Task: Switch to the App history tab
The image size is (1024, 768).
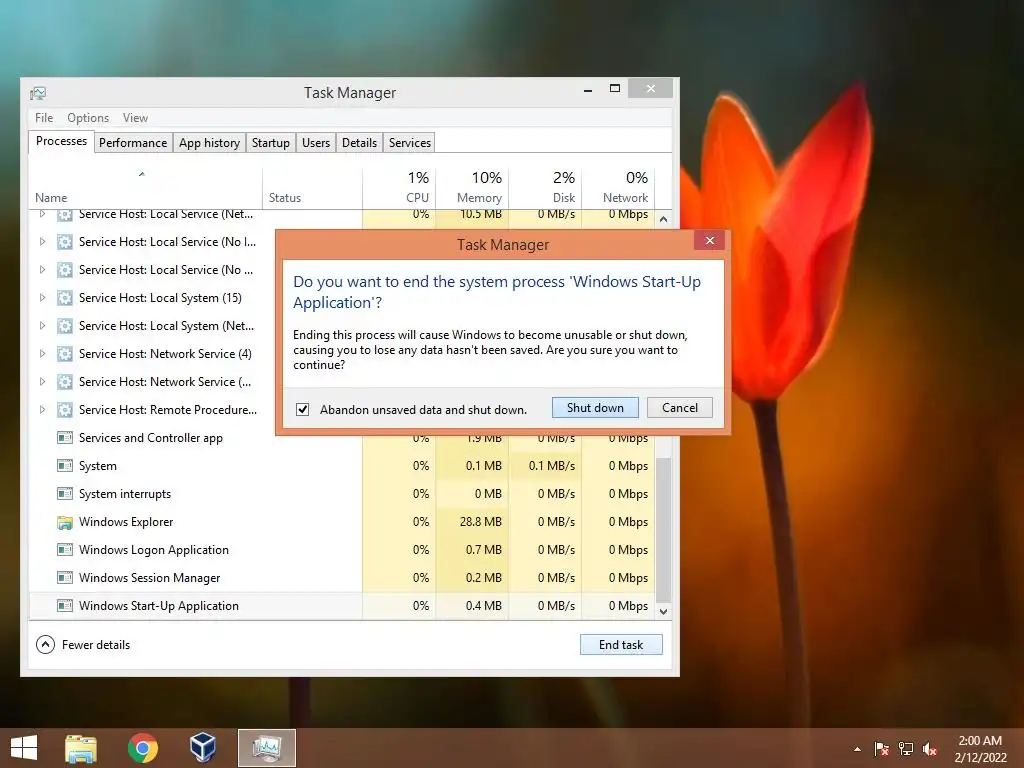Action: 209,143
